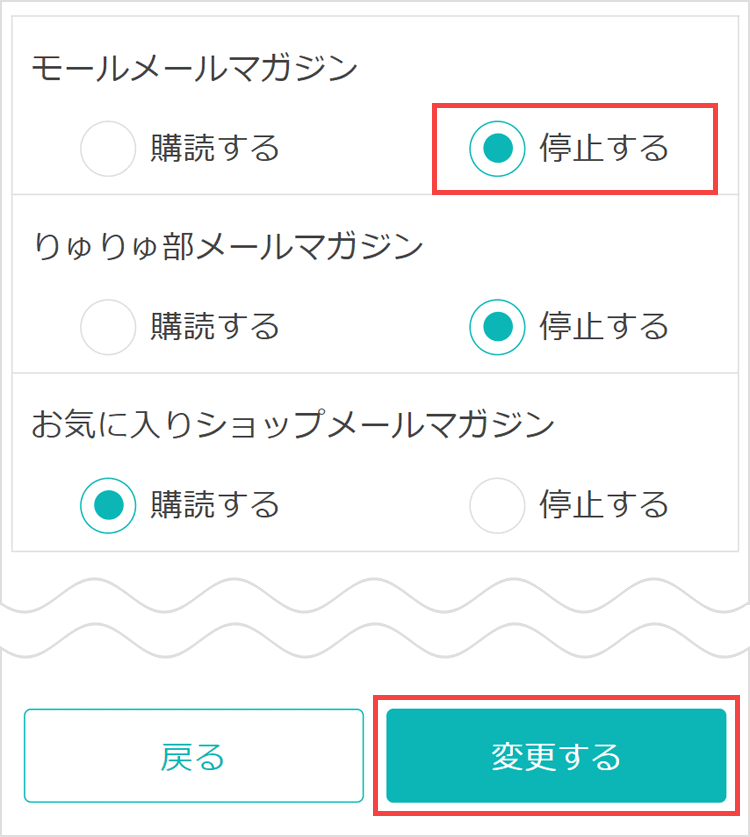The image size is (750, 837).
Task: Click the 戻る button
Action: (x=194, y=755)
